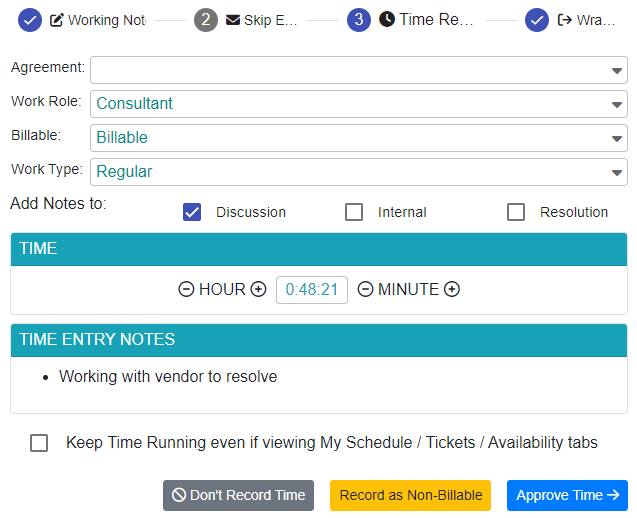Check the Internal notes checkbox

[x=354, y=212]
